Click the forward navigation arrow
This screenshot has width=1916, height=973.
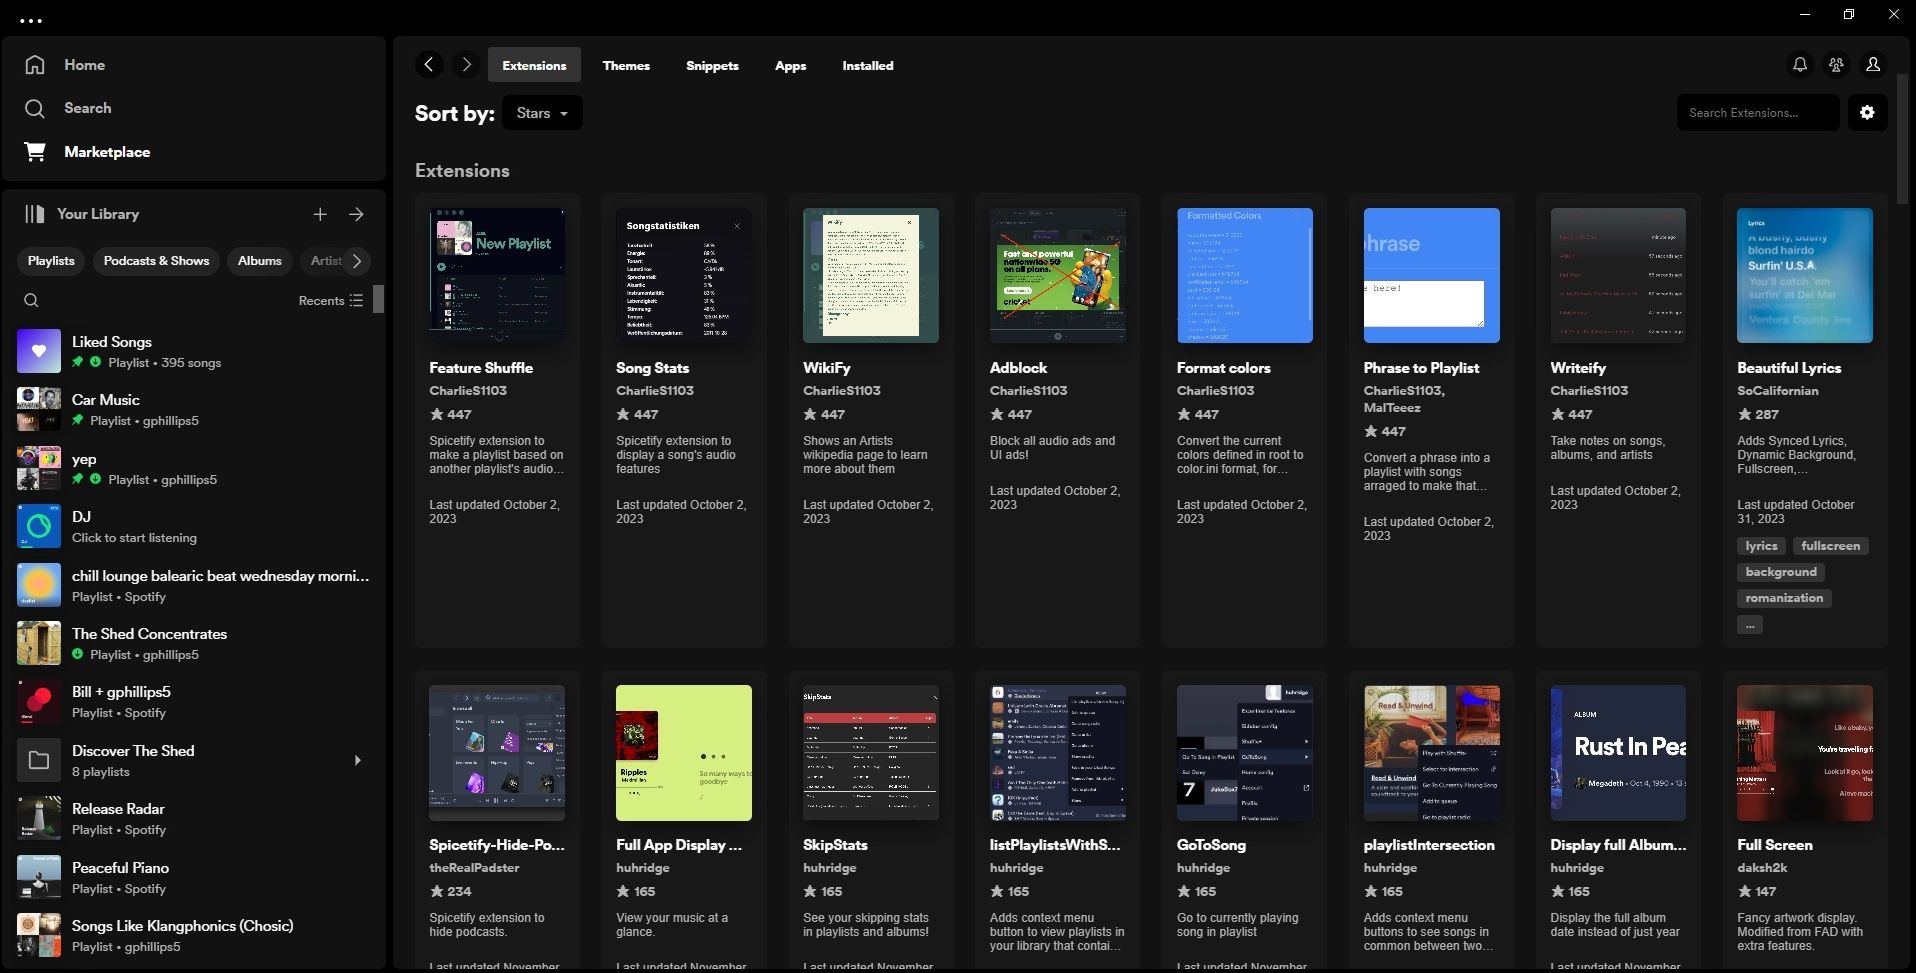click(x=465, y=64)
